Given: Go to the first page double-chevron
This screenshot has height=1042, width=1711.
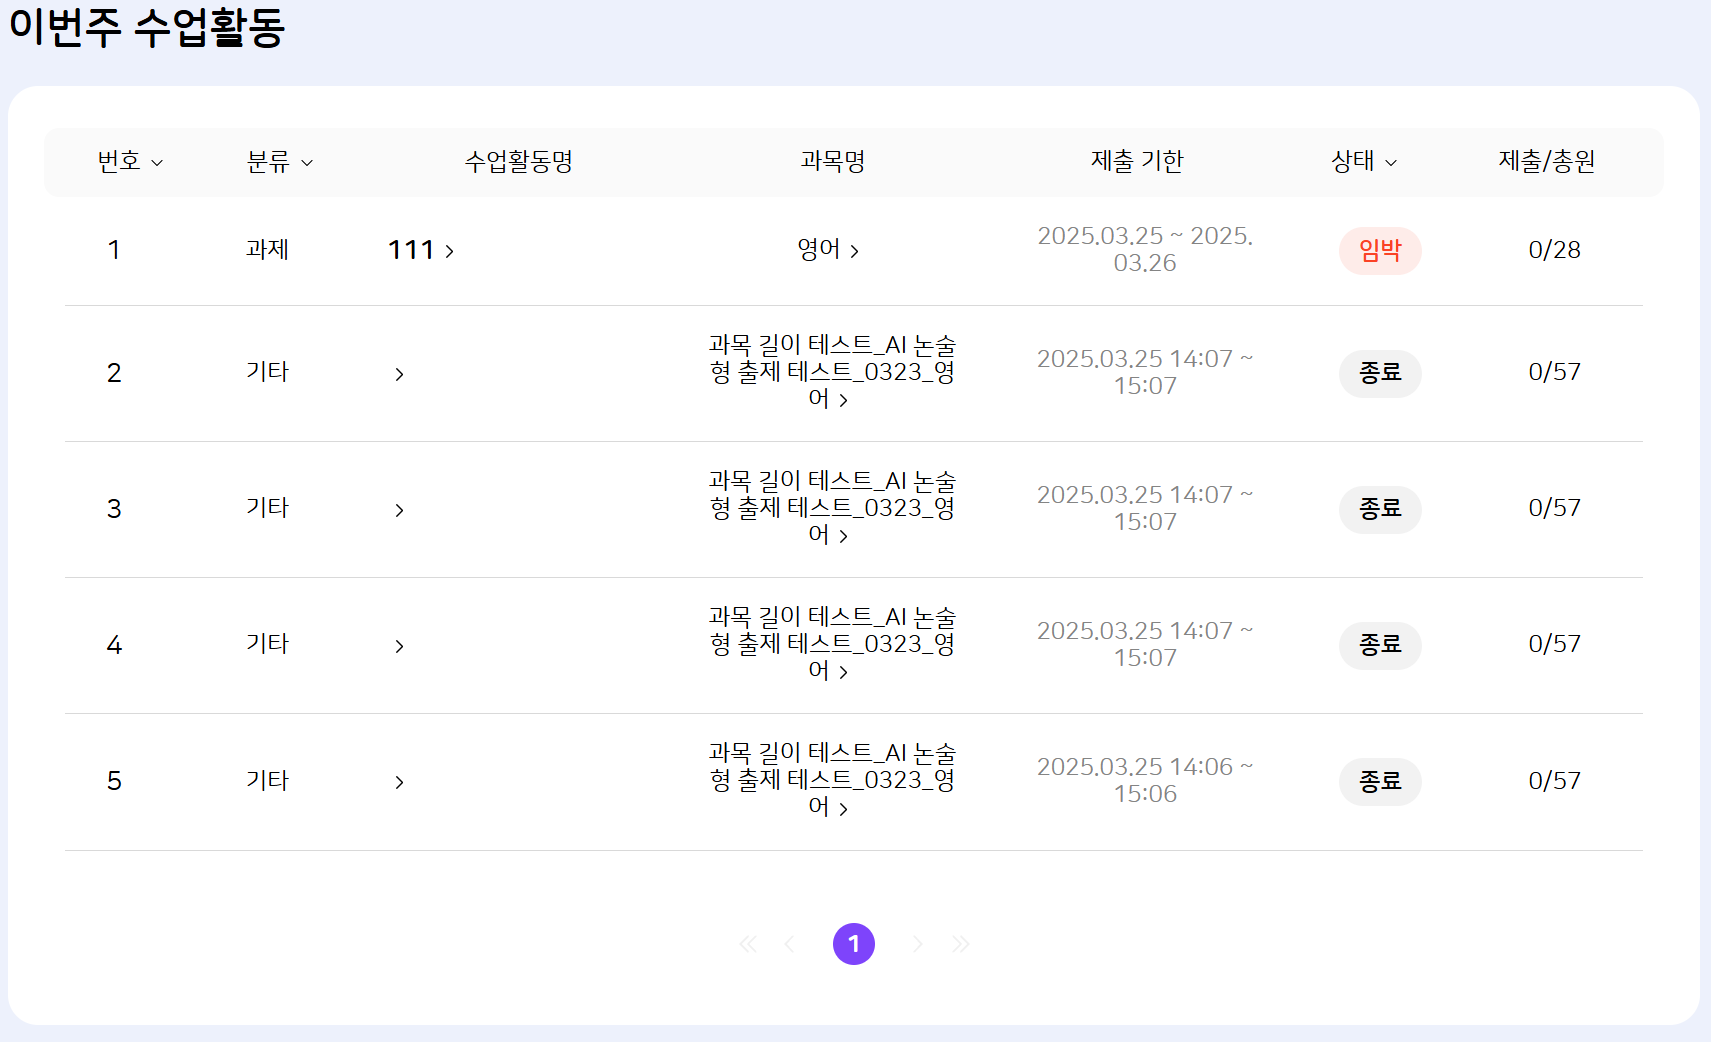Looking at the screenshot, I should (x=747, y=944).
